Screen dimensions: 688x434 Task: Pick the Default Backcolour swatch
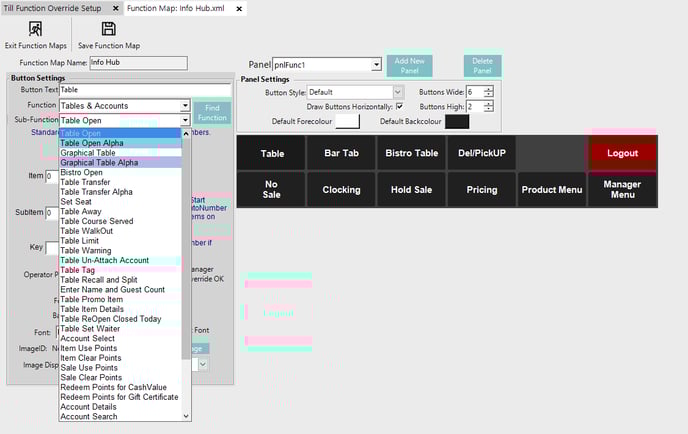click(x=457, y=121)
